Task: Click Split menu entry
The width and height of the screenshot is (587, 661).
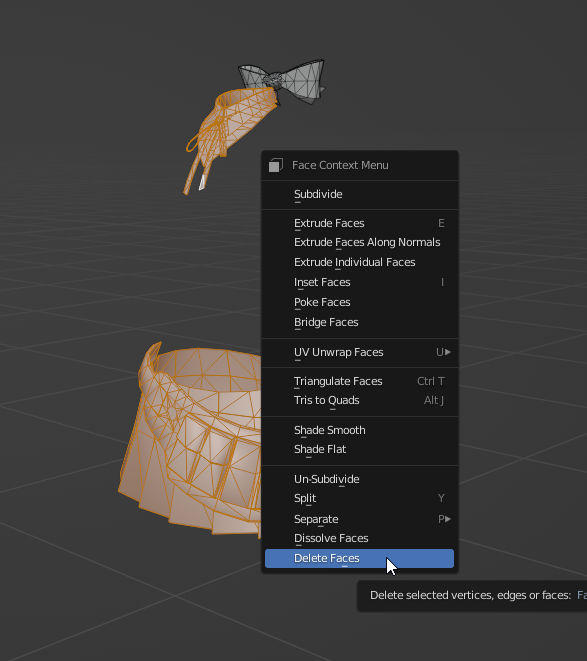Action: (x=359, y=498)
